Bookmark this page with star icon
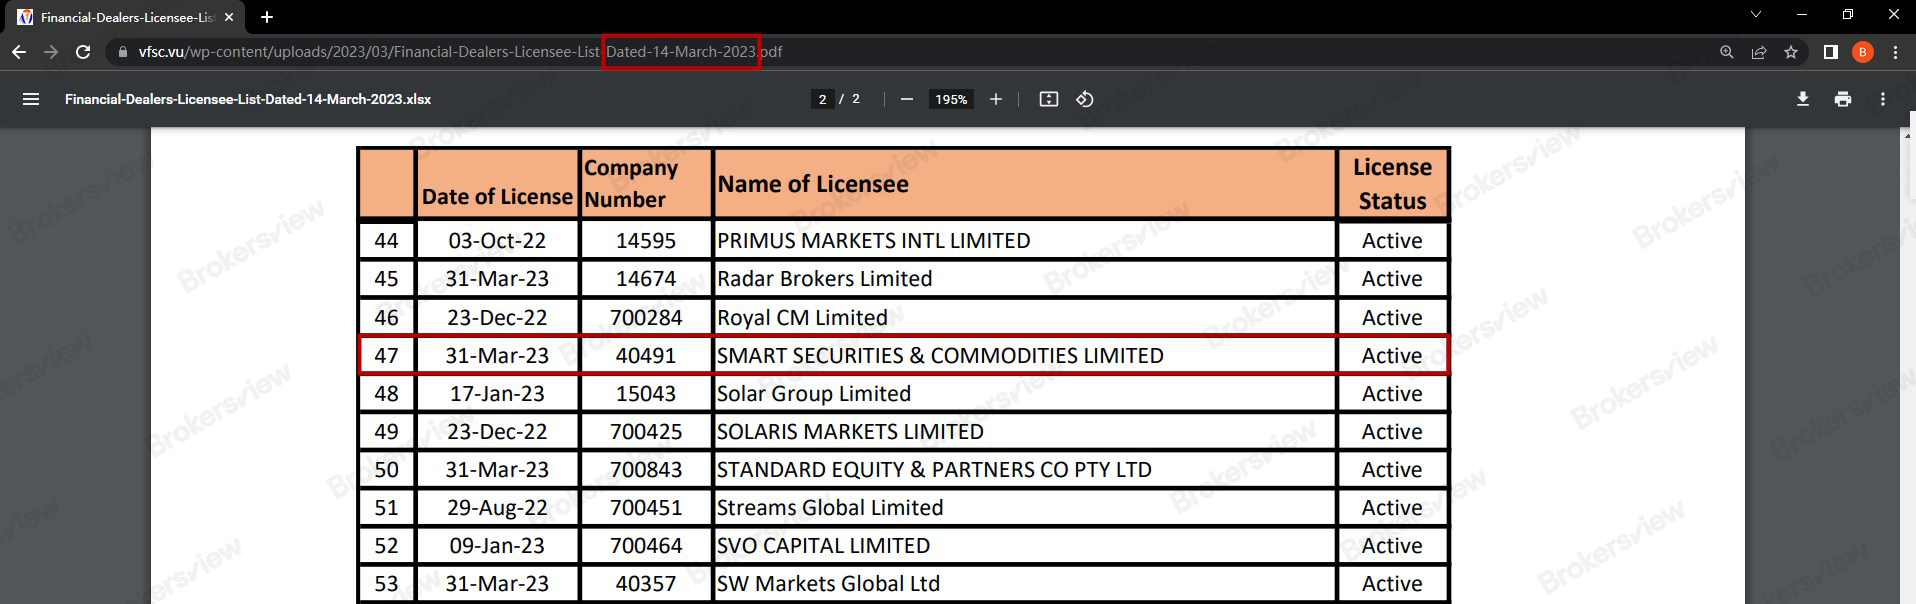Image resolution: width=1916 pixels, height=604 pixels. pyautogui.click(x=1790, y=52)
